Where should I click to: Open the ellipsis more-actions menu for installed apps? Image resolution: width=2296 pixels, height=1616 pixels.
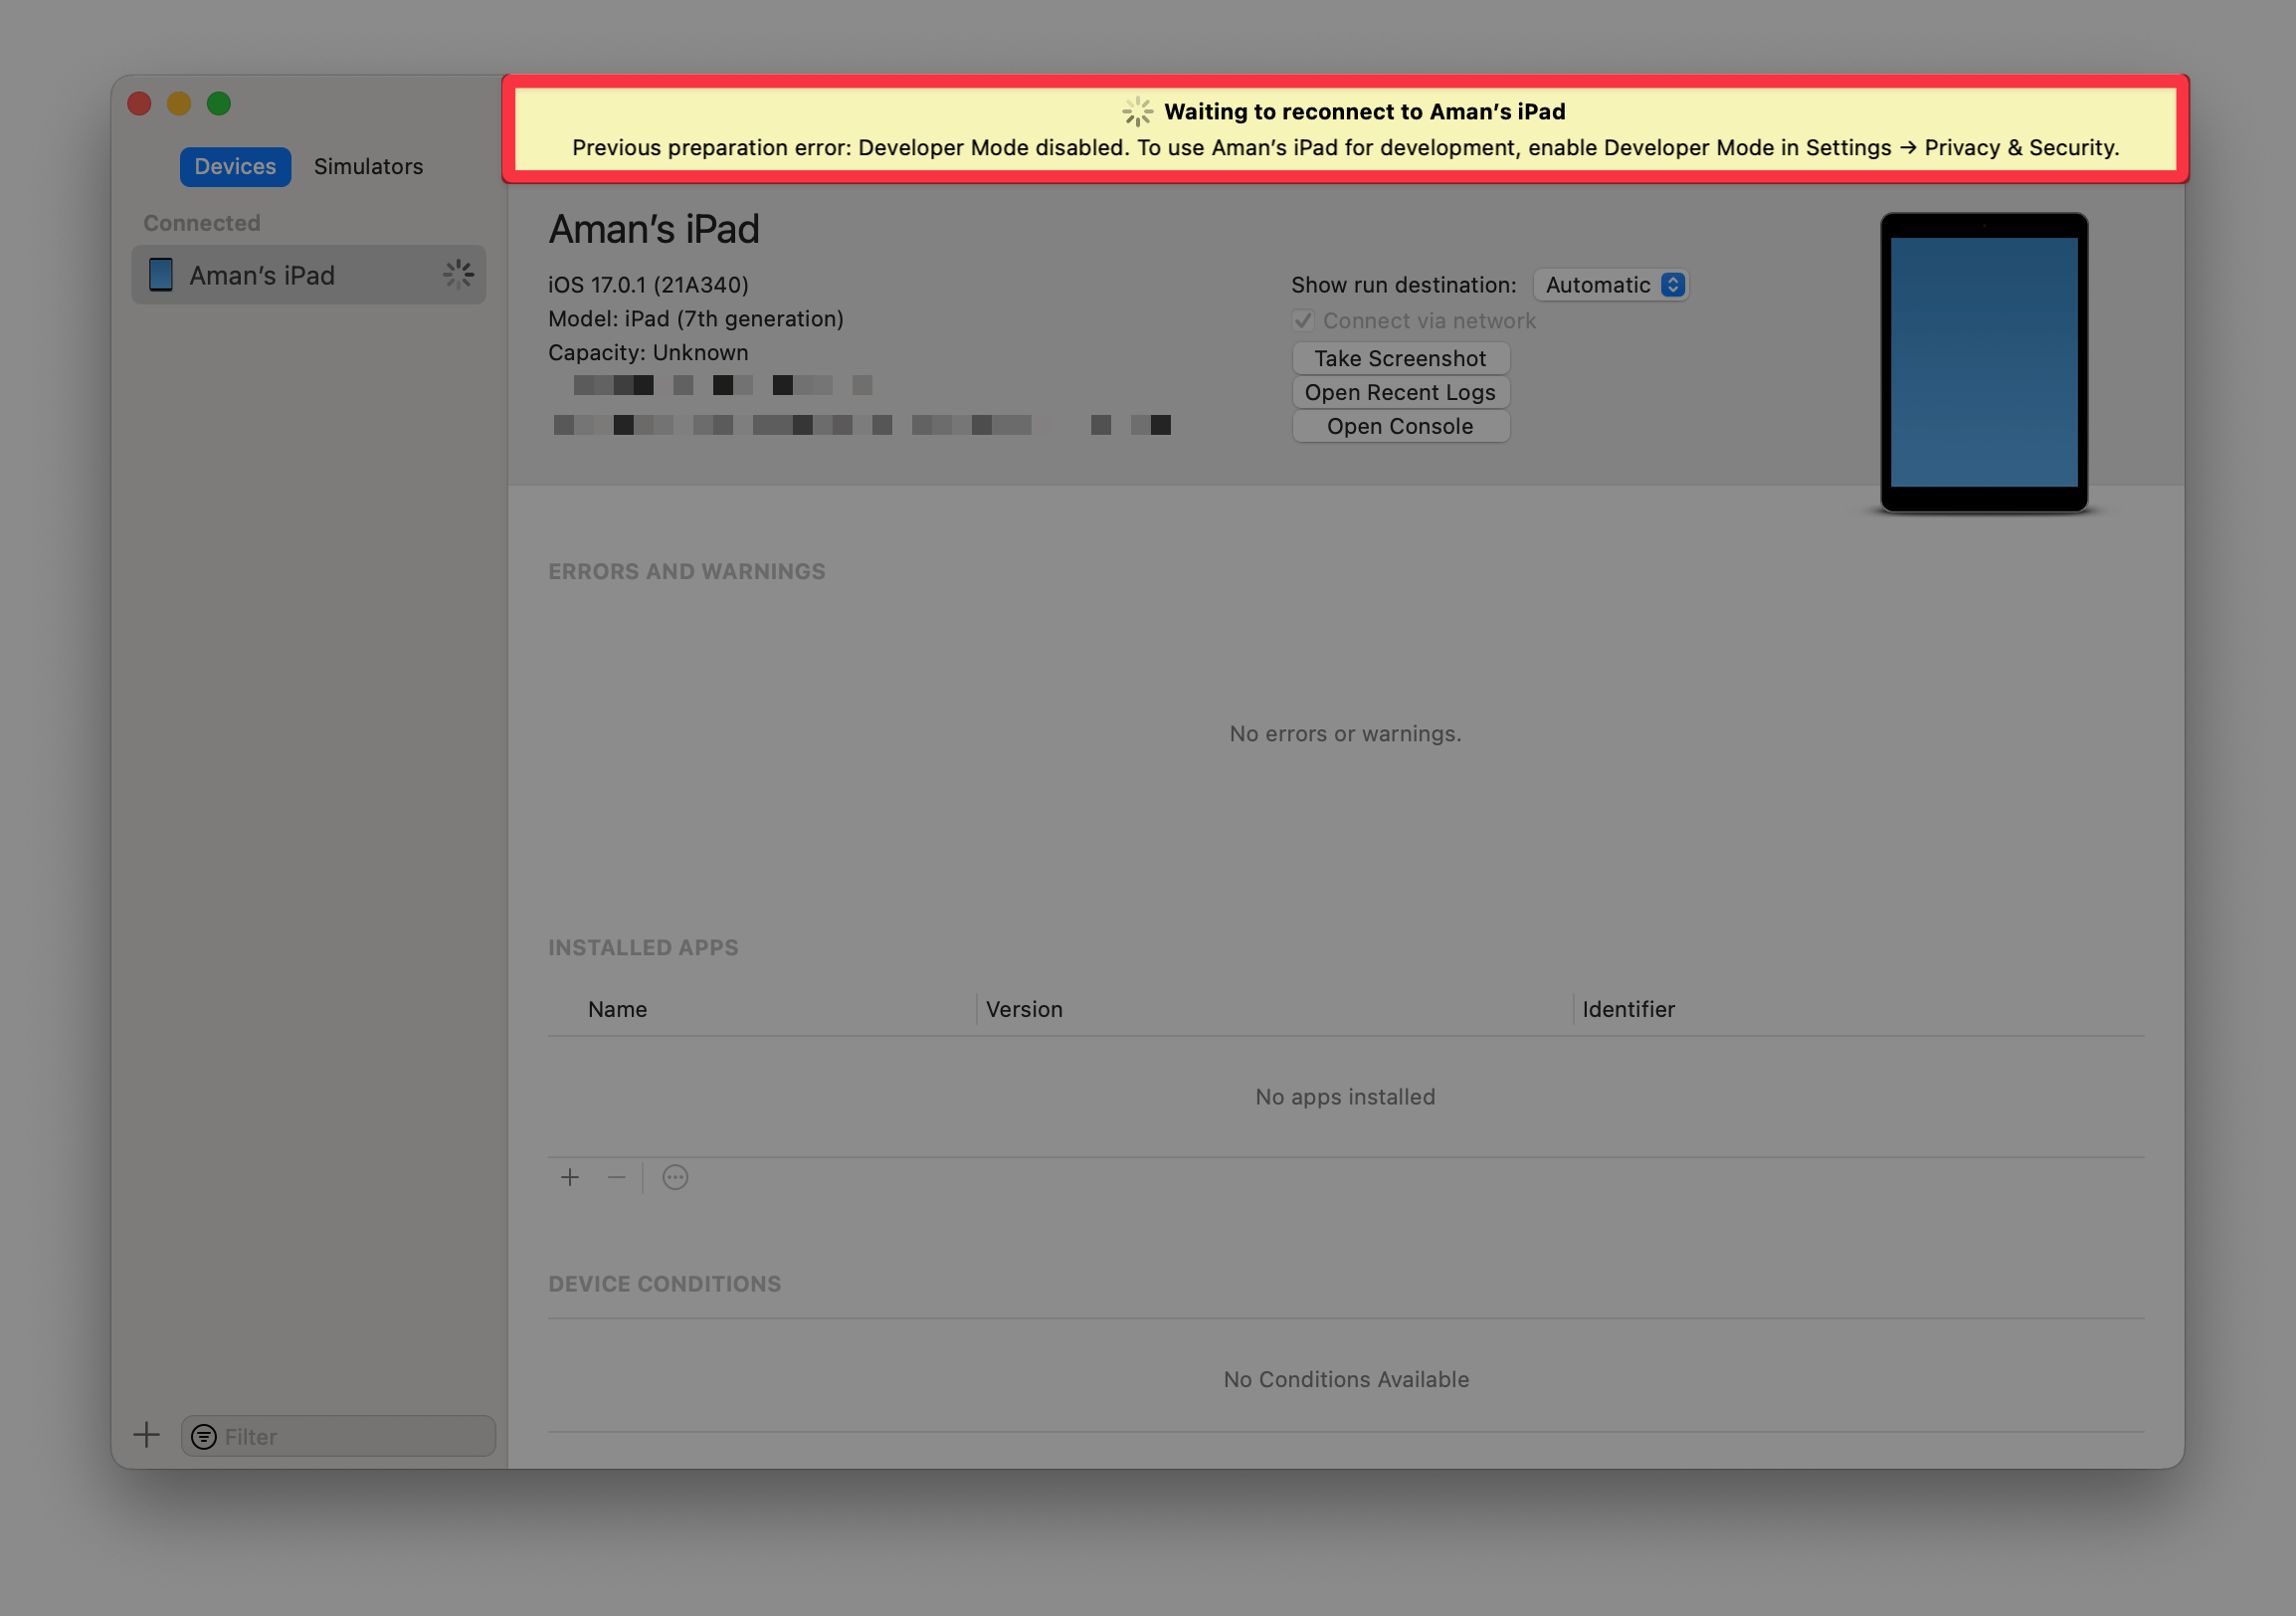click(x=675, y=1177)
